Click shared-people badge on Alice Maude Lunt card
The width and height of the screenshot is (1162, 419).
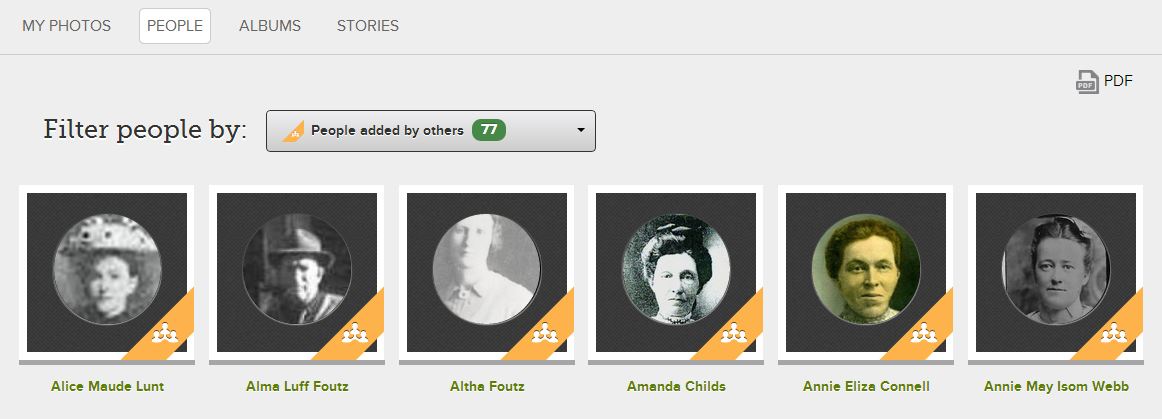tap(165, 335)
